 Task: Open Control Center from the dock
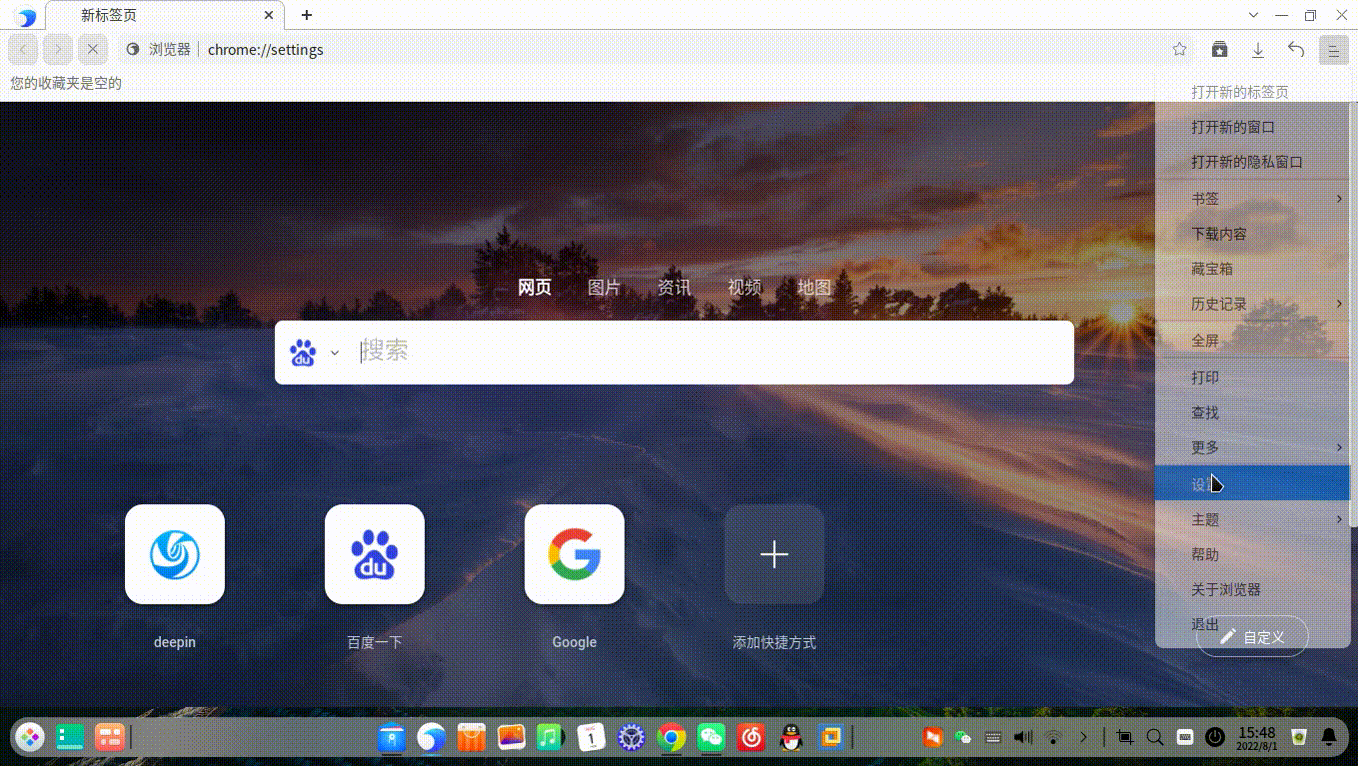[x=631, y=737]
